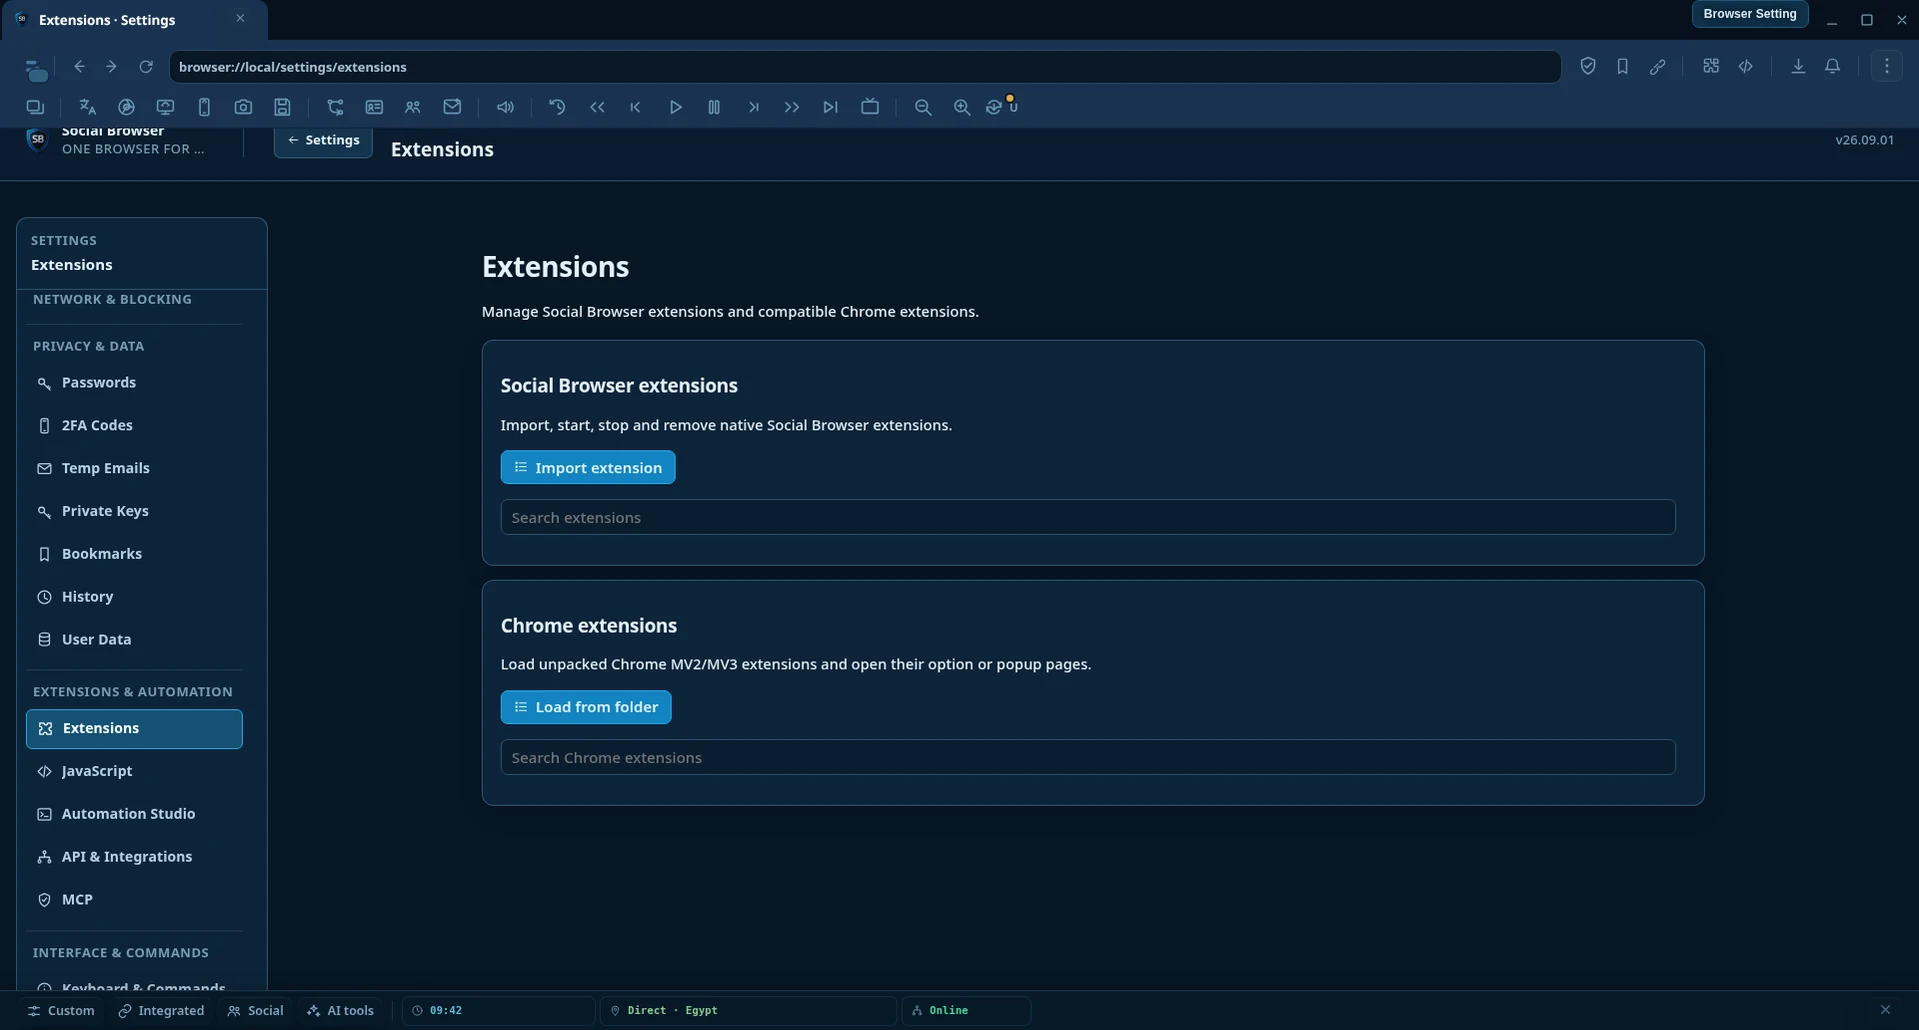Viewport: 1919px width, 1030px height.
Task: Click the Load from folder button
Action: pyautogui.click(x=586, y=707)
